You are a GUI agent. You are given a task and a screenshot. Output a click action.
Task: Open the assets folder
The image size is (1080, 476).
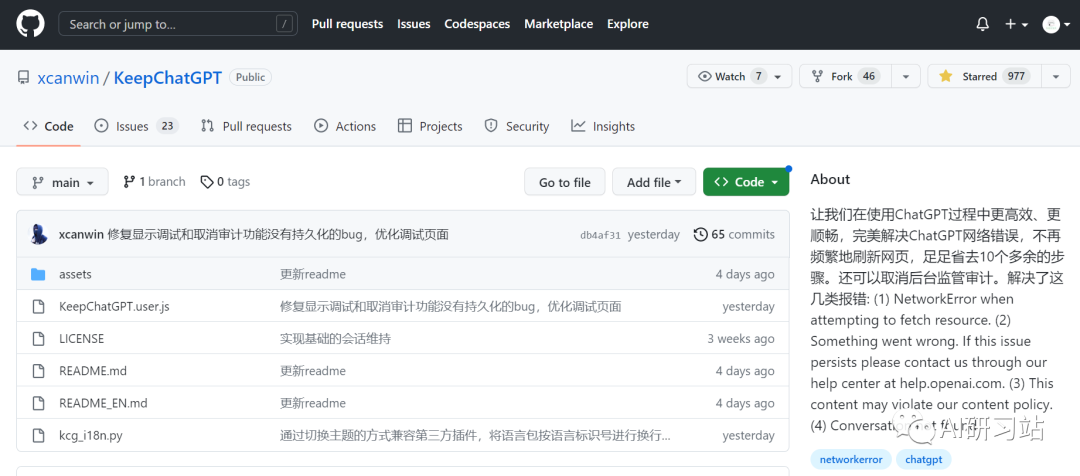[x=75, y=274]
